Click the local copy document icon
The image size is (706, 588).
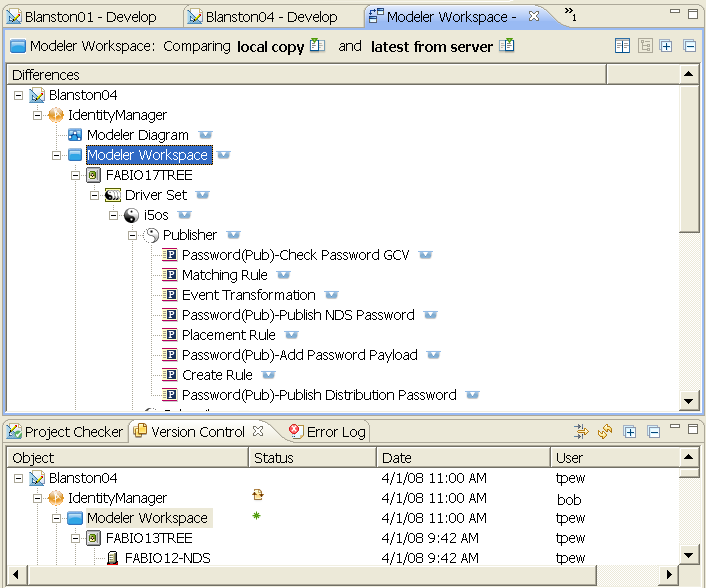(x=318, y=46)
